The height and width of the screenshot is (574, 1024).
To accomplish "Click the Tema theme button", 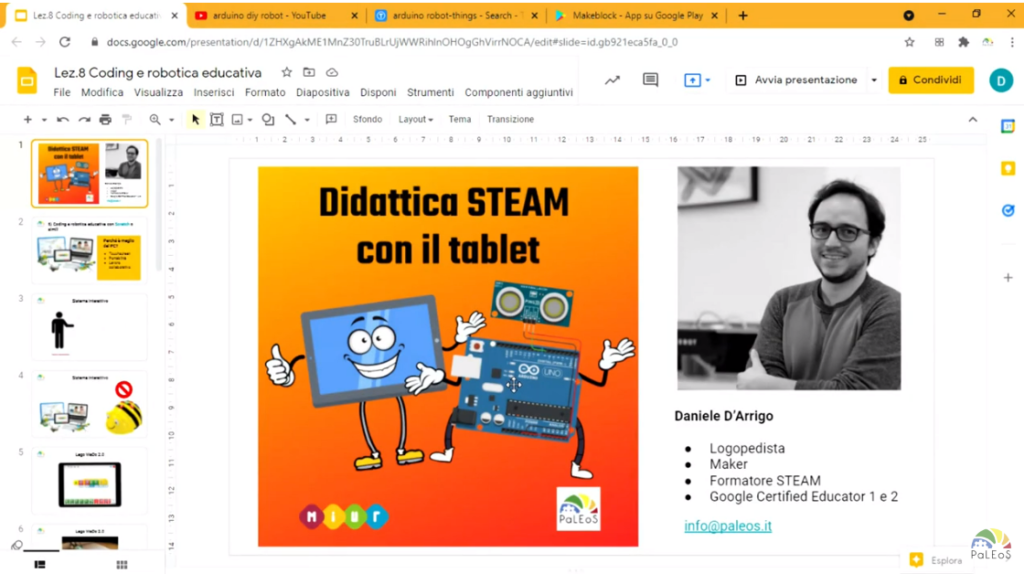I will [x=460, y=120].
